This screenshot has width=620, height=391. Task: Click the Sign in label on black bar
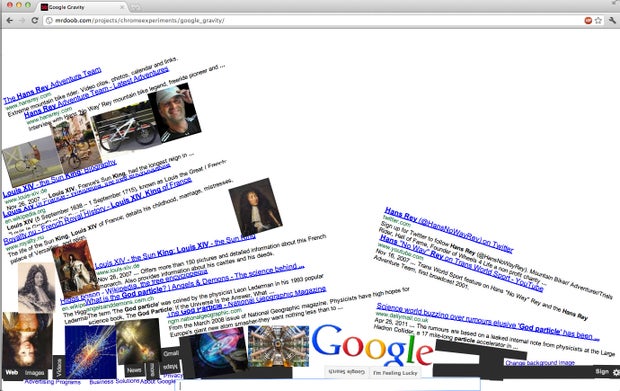[x=602, y=372]
